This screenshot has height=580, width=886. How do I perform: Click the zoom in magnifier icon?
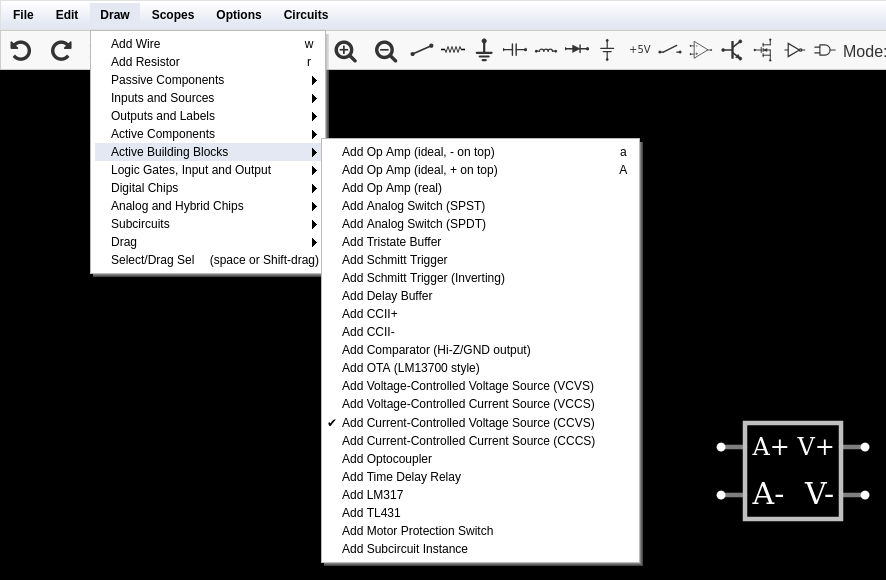click(345, 51)
